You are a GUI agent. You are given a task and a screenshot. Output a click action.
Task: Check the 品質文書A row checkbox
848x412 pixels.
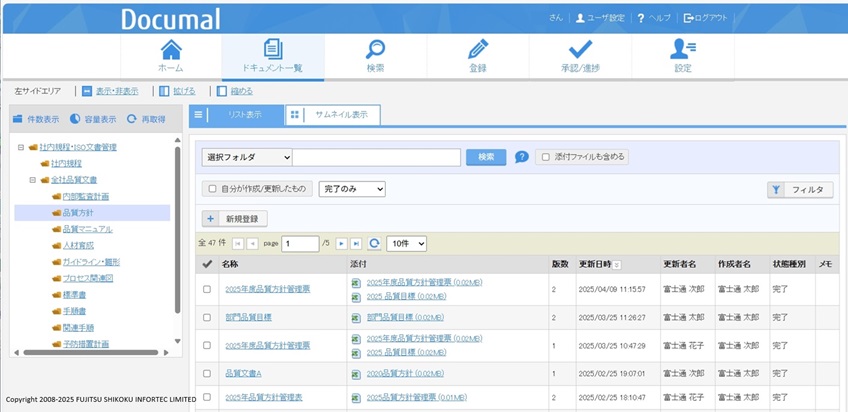coord(207,374)
